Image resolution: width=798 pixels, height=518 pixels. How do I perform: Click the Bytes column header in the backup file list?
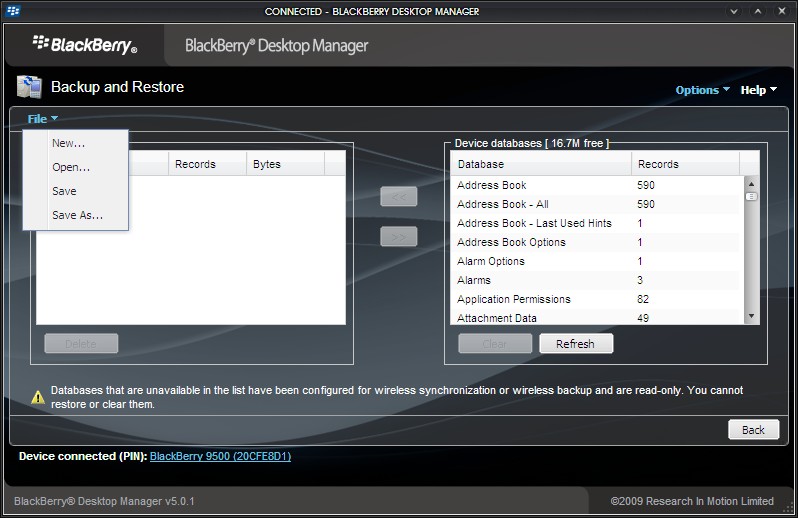(x=286, y=164)
